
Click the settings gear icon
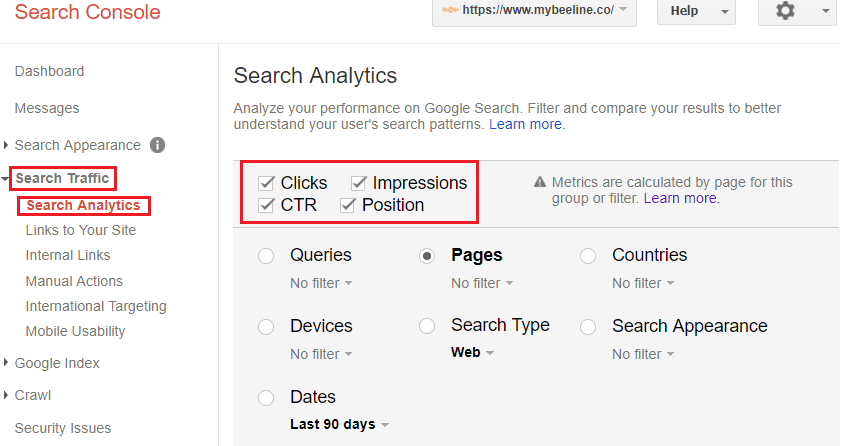pos(785,11)
